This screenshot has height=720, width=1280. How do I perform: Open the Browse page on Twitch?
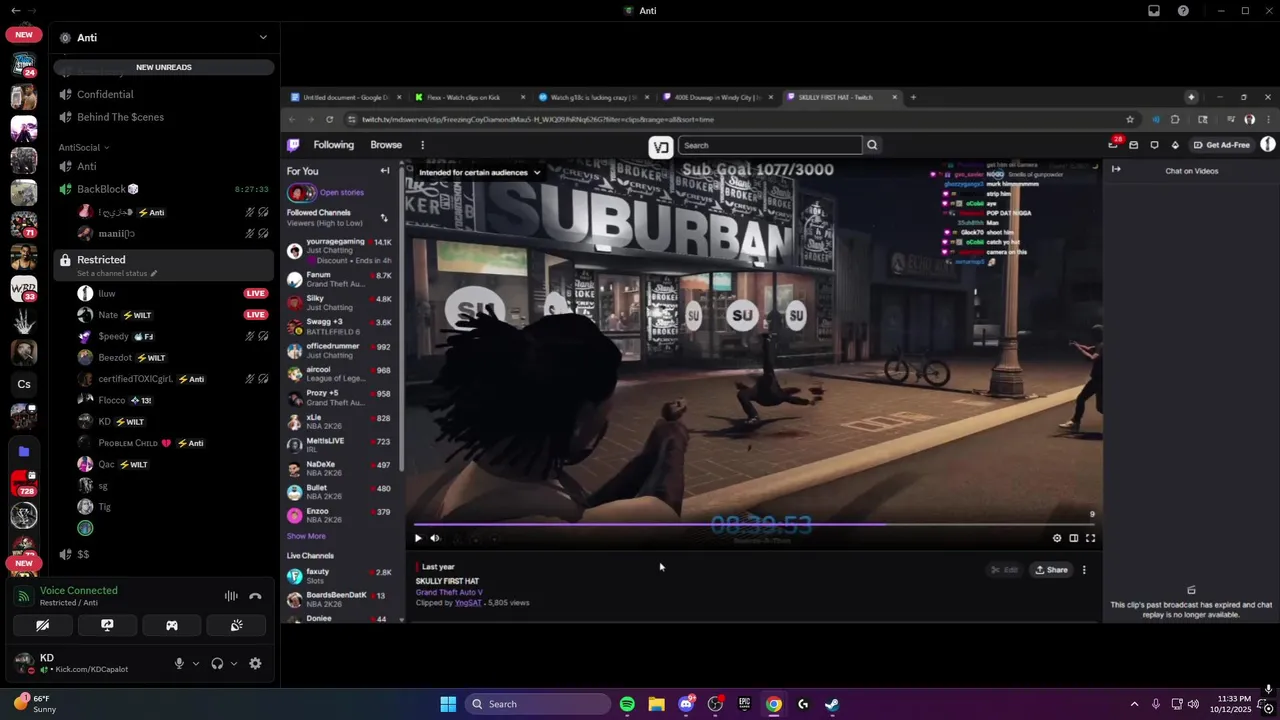[386, 145]
